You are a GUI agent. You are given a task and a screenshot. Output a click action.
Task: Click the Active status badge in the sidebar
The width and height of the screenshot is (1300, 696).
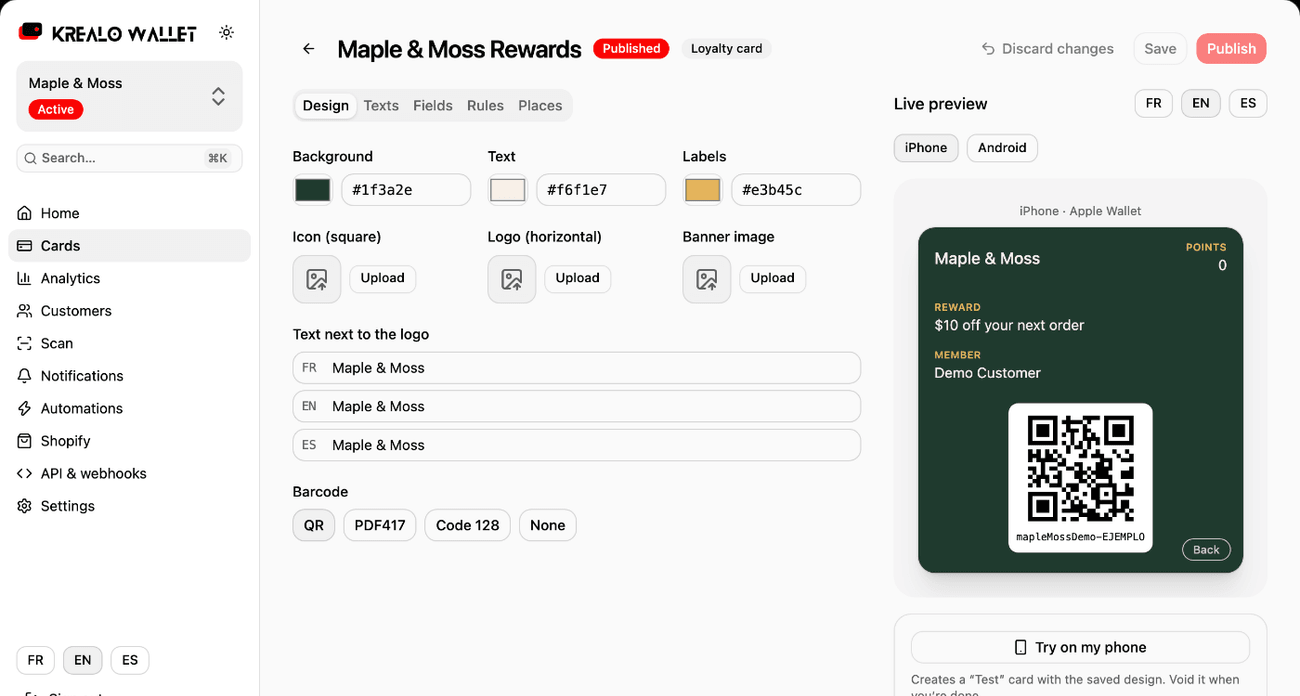pyautogui.click(x=56, y=109)
